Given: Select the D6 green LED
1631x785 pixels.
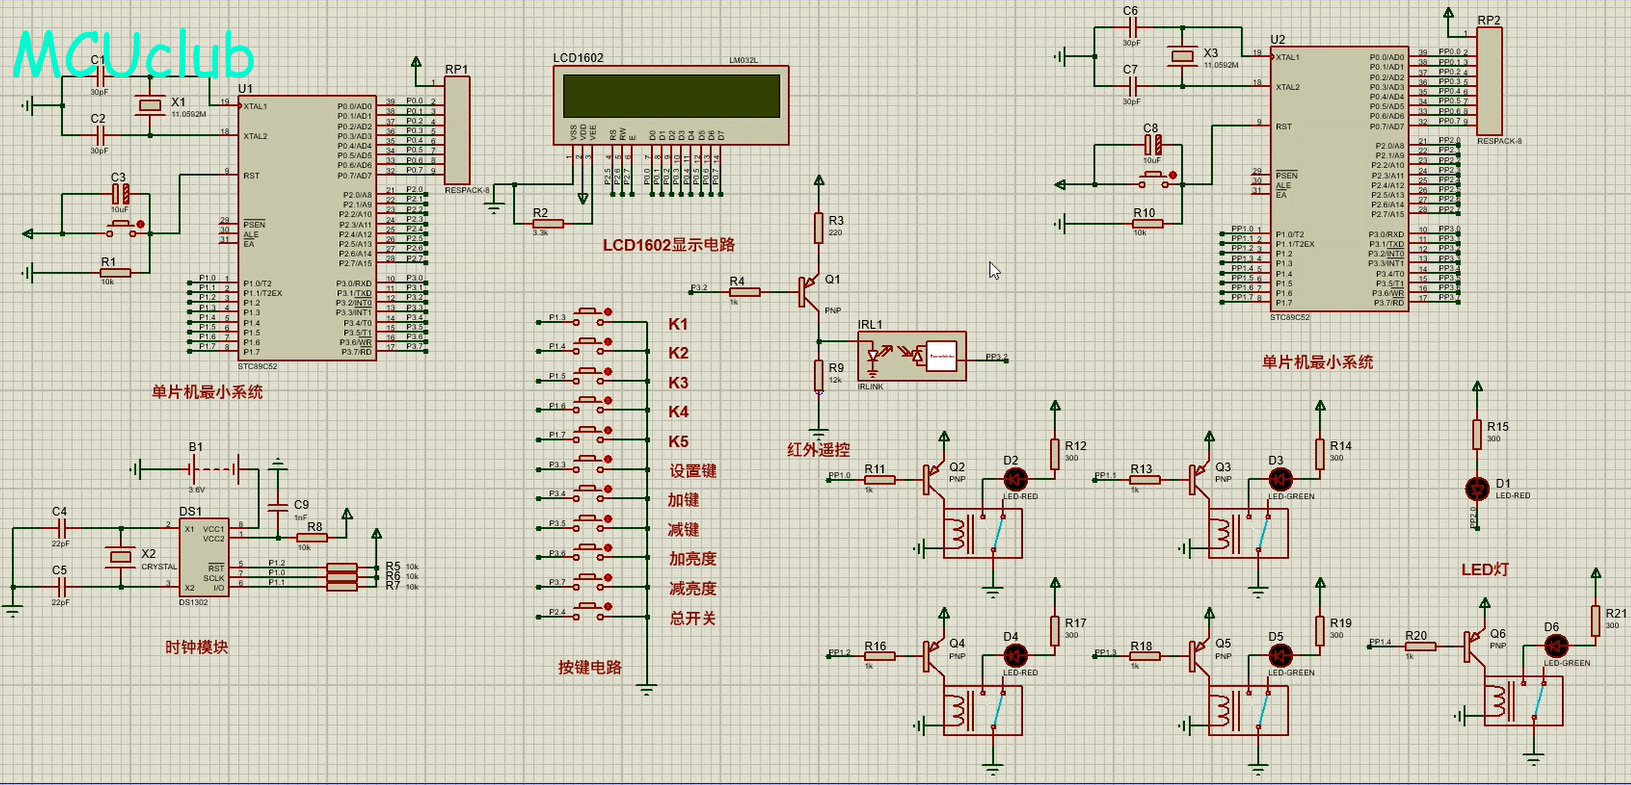Looking at the screenshot, I should click(x=1555, y=647).
